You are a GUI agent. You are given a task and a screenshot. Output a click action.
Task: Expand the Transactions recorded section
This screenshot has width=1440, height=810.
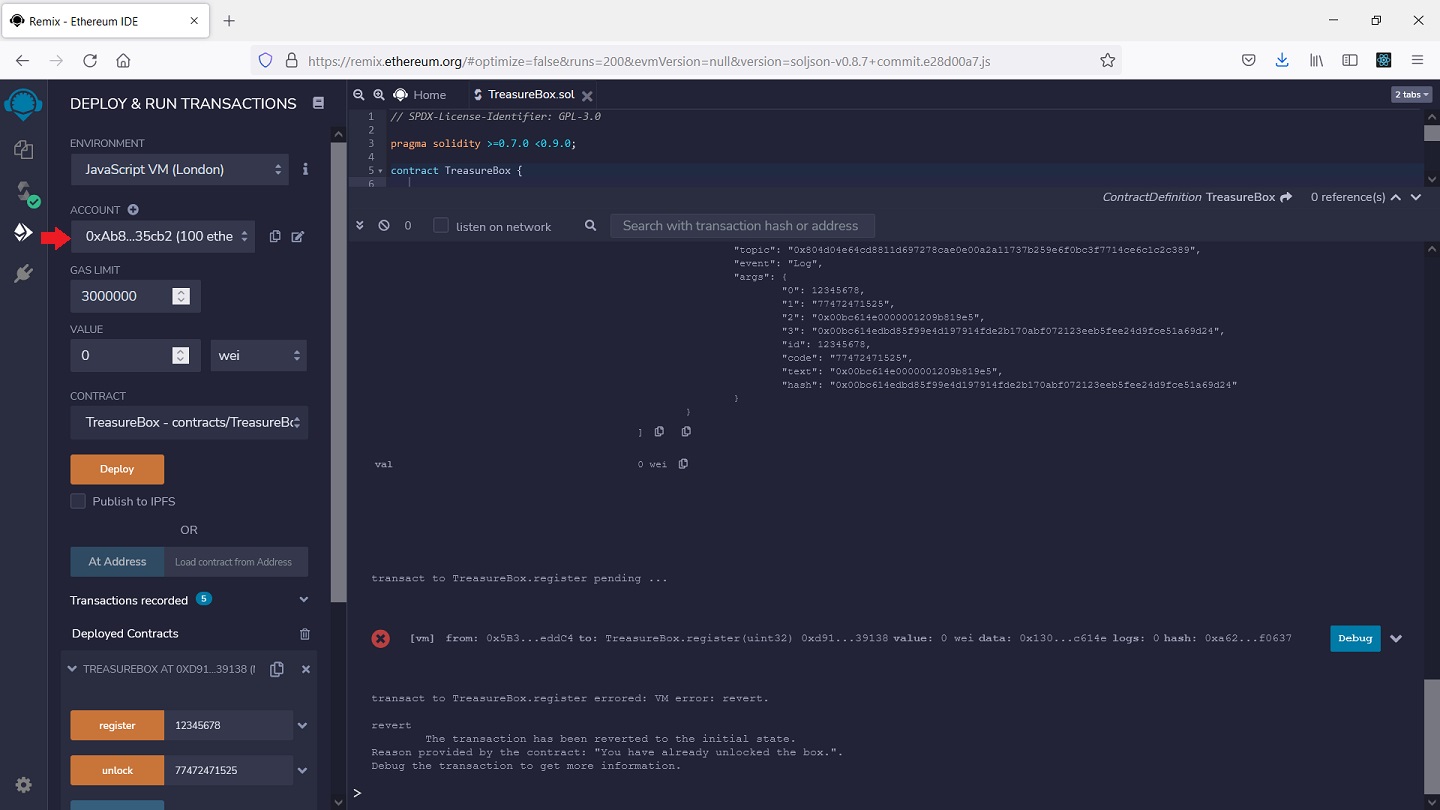(x=304, y=600)
